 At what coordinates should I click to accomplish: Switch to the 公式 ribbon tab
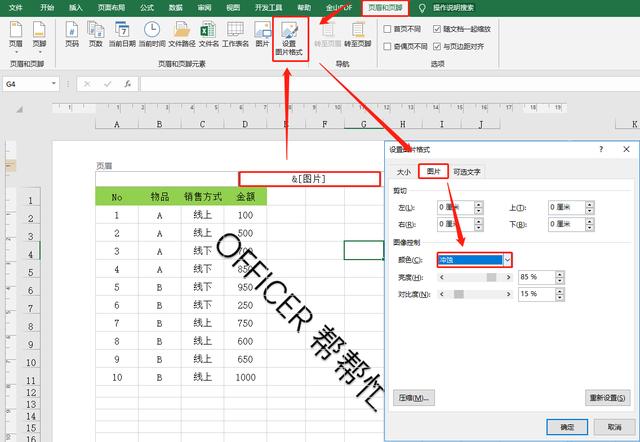click(x=147, y=8)
